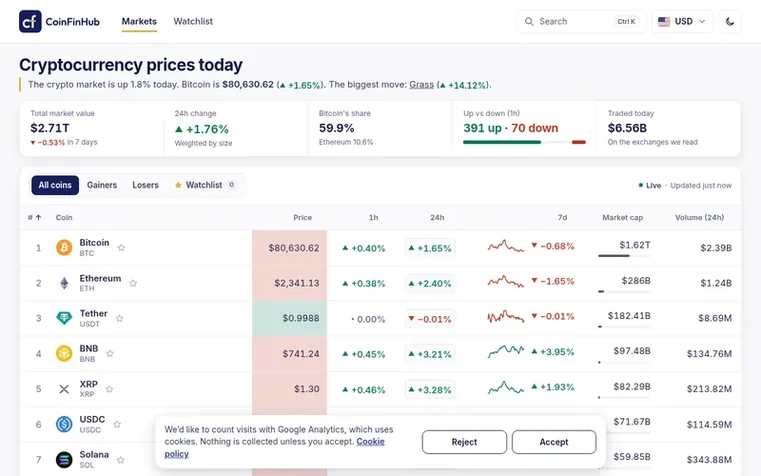Click the USDC coin icon
This screenshot has height=476, width=761.
[64, 424]
